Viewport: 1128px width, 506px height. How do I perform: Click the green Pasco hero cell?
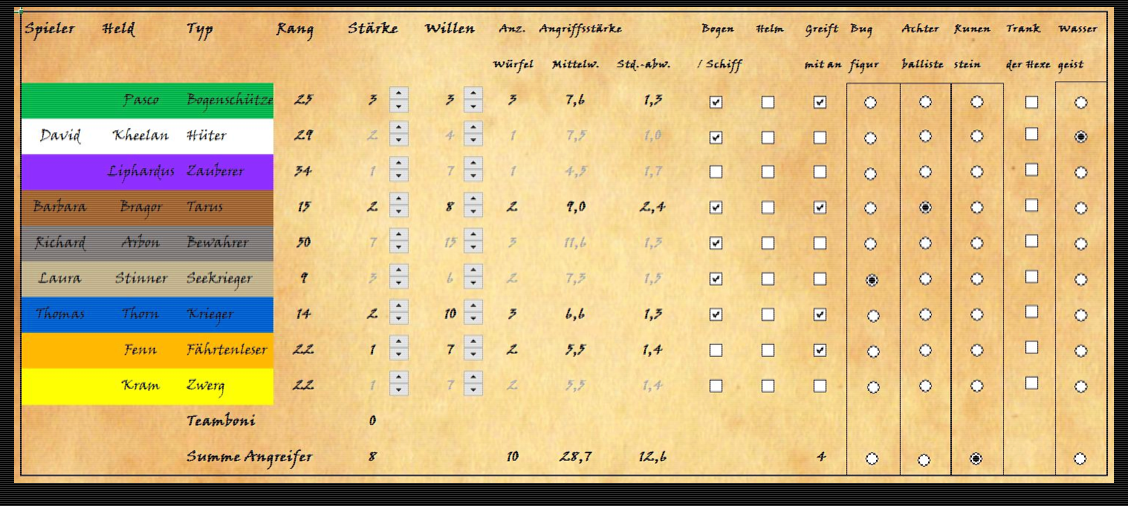(141, 100)
